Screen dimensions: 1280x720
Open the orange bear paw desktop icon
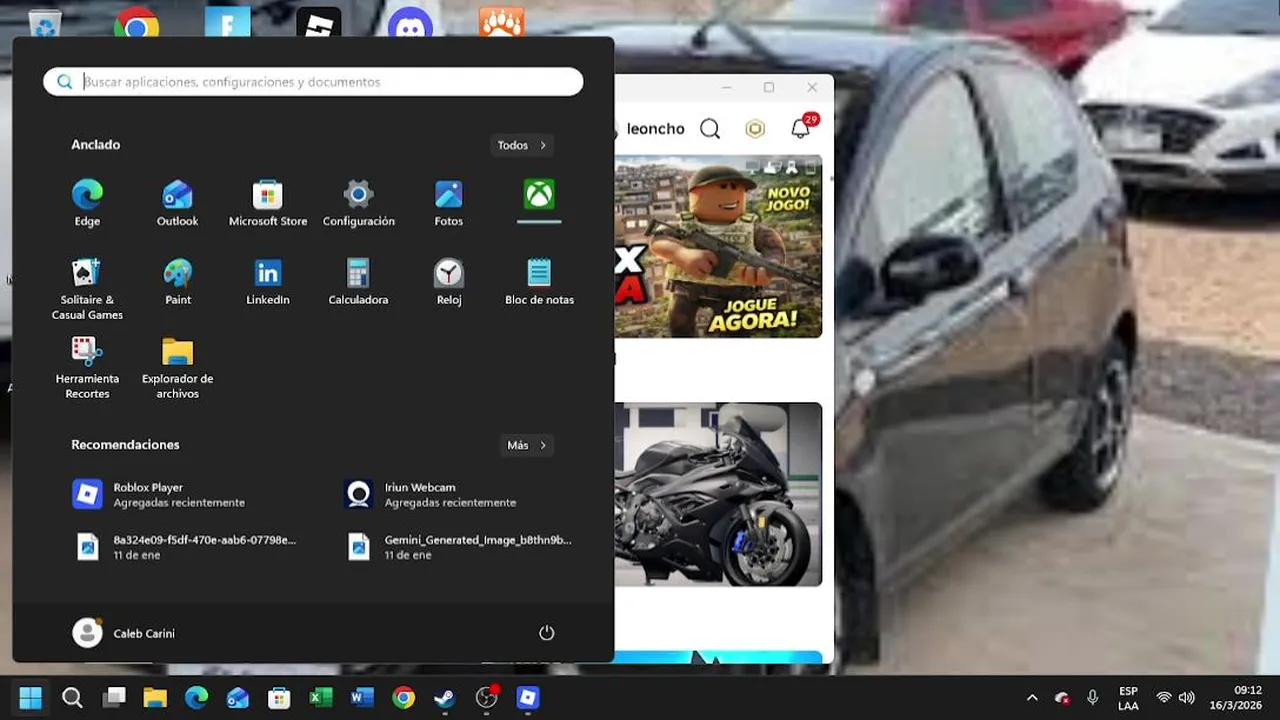502,22
